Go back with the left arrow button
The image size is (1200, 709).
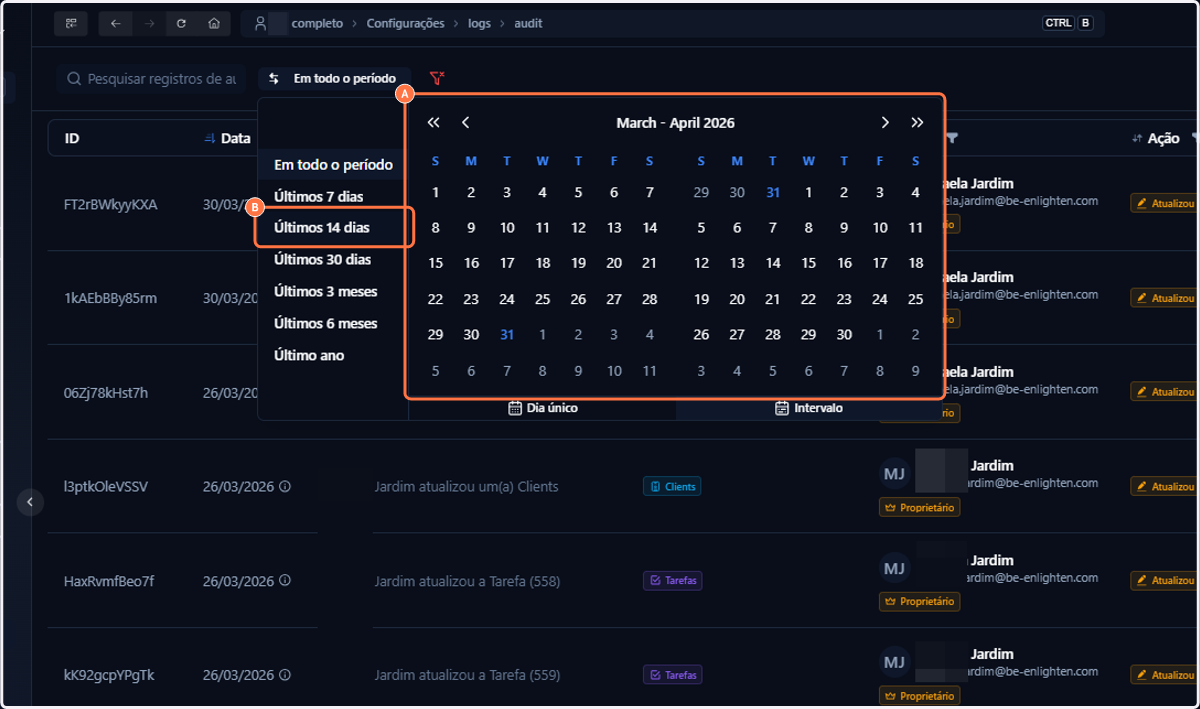[115, 23]
